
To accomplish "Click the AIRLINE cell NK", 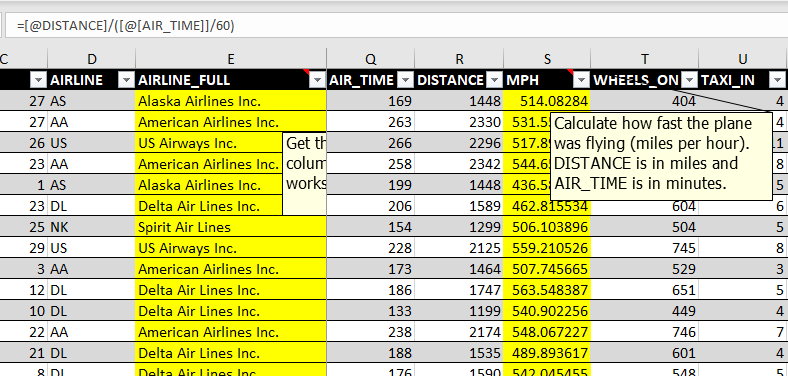I will click(x=91, y=227).
